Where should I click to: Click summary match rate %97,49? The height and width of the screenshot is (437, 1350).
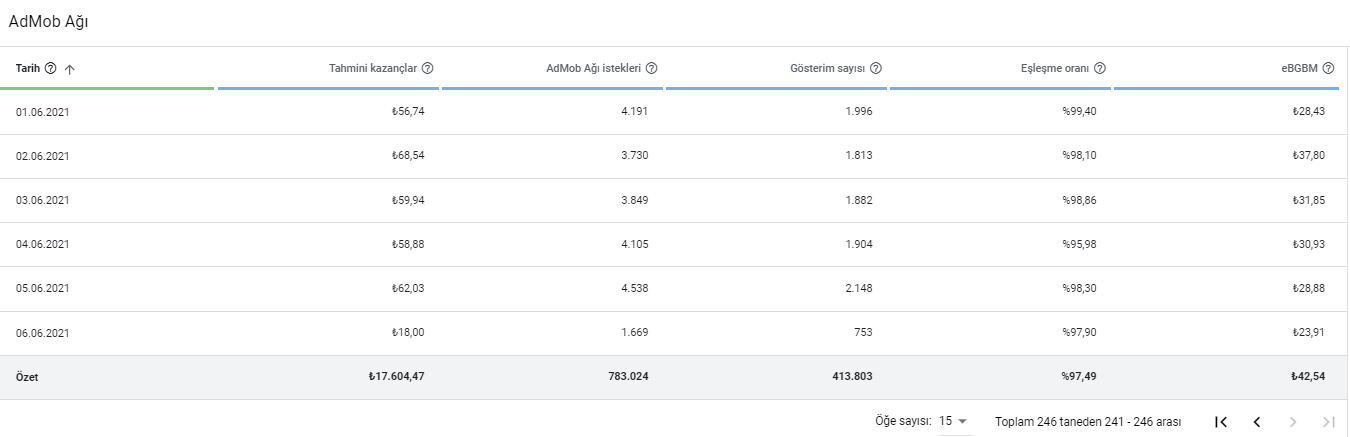point(1080,377)
